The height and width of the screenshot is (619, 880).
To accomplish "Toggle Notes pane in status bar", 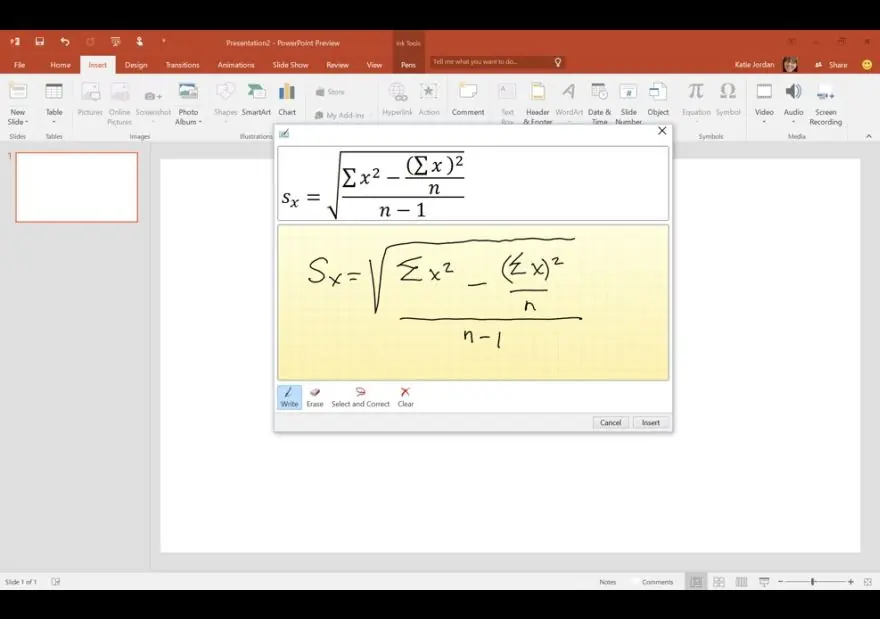I will 607,582.
